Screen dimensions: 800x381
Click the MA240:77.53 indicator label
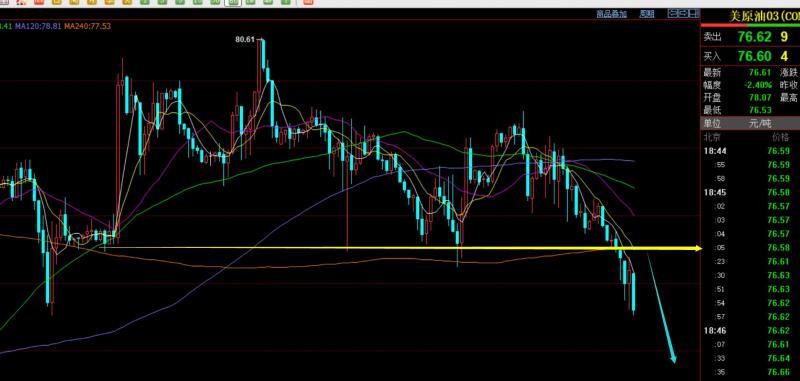click(88, 26)
